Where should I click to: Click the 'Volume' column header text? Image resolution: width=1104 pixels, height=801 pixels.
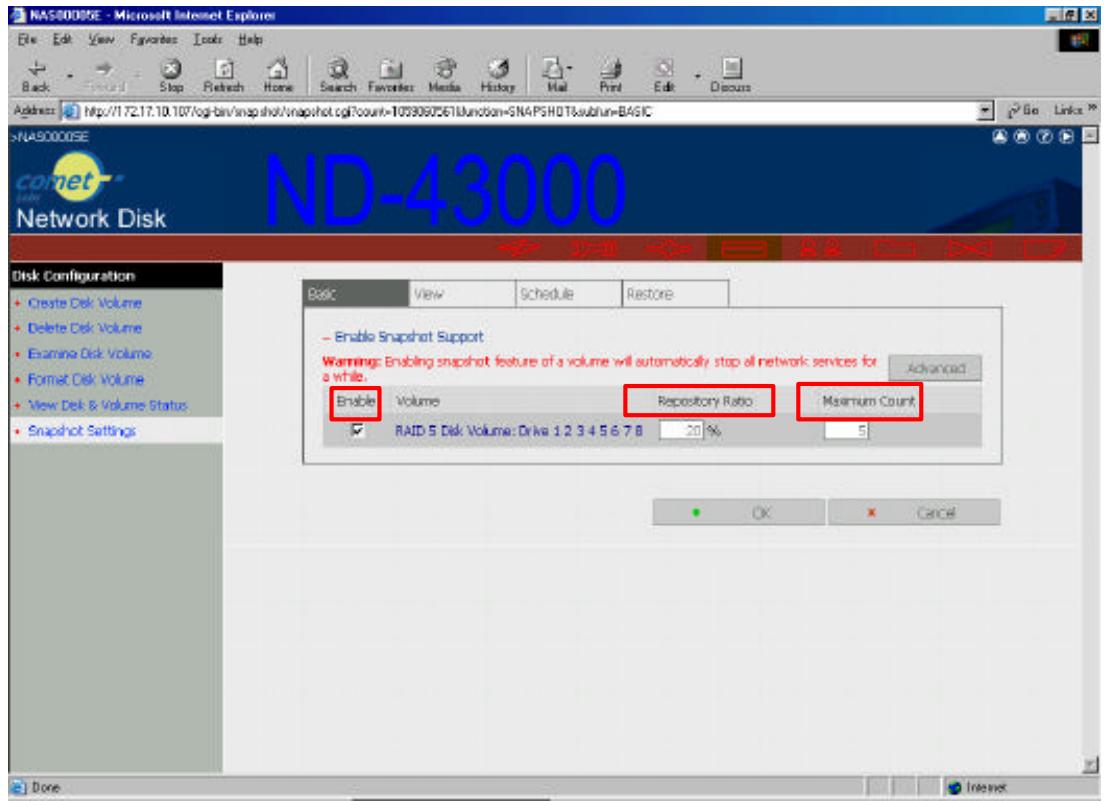coord(418,401)
